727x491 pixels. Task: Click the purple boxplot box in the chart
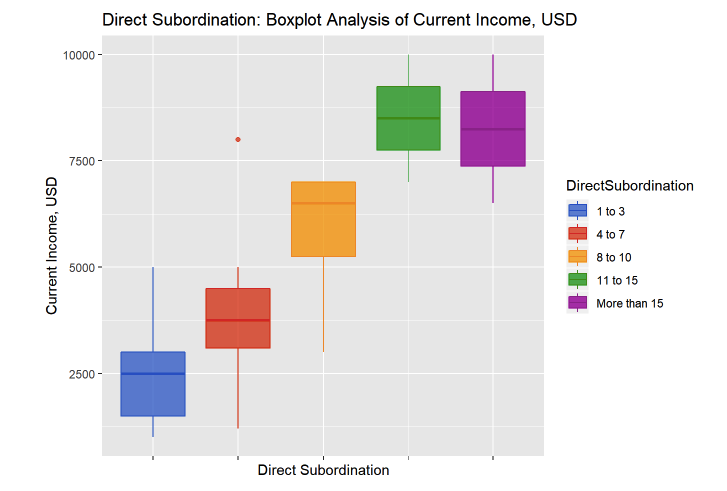tap(493, 128)
